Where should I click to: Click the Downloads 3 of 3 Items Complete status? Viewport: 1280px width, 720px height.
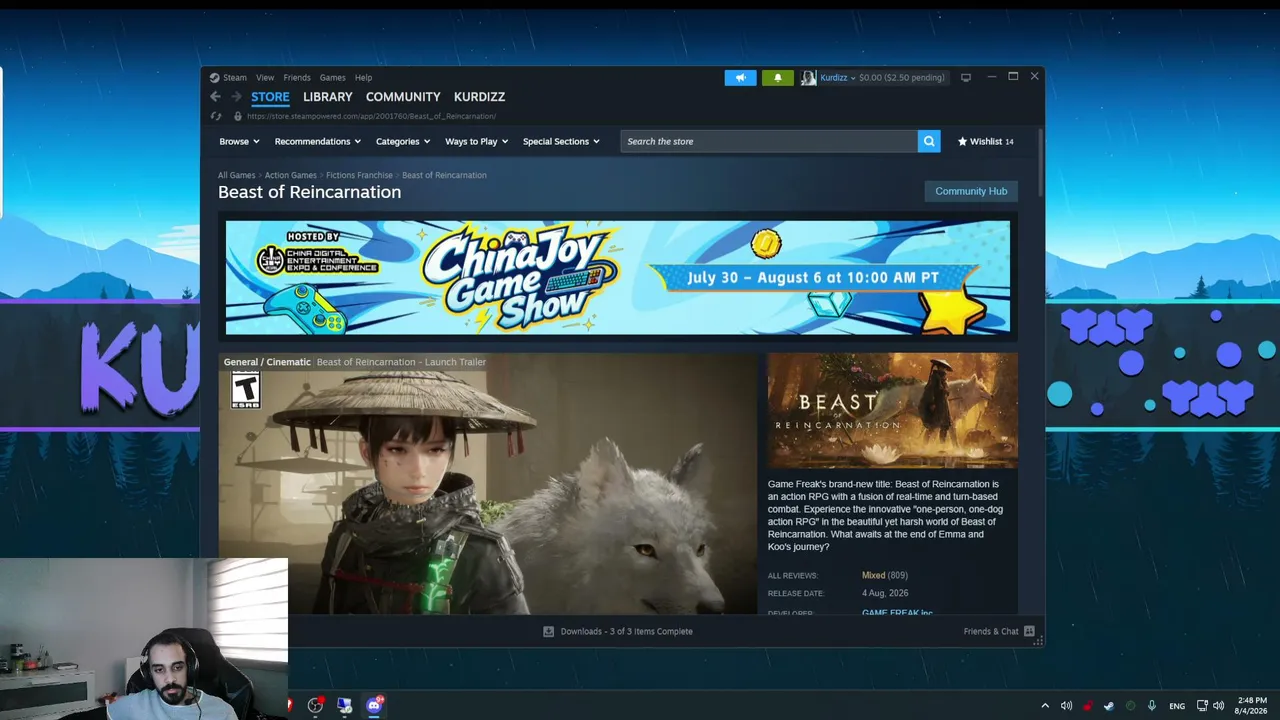pyautogui.click(x=626, y=631)
